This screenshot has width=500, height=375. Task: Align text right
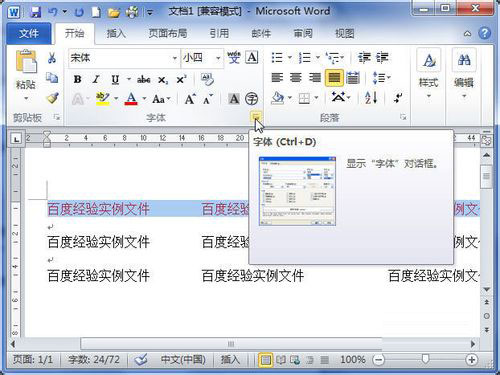[314, 78]
